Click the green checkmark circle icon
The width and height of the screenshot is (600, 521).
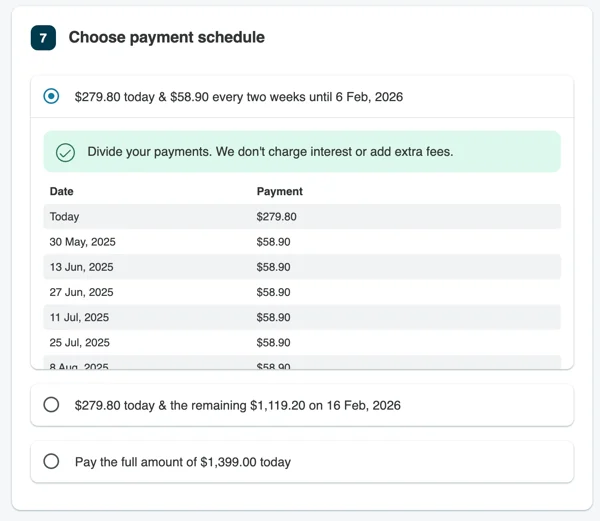click(65, 152)
